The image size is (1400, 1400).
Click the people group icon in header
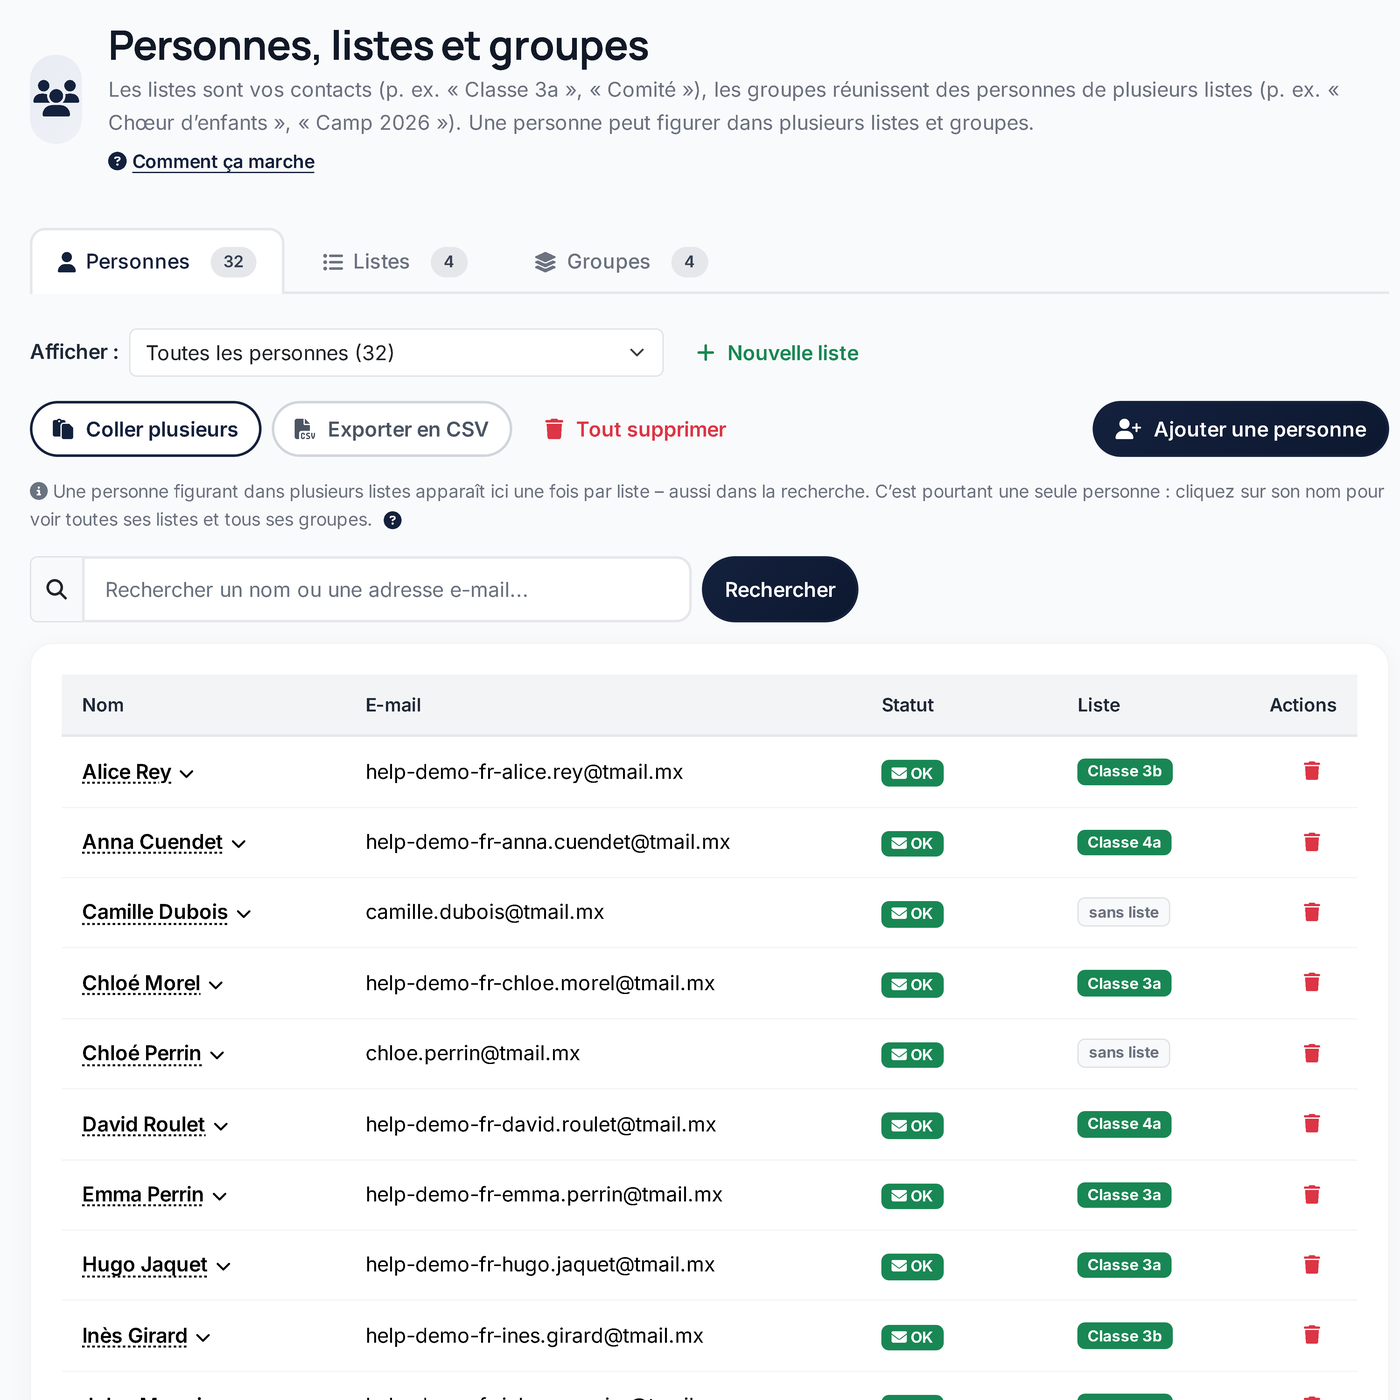pos(56,98)
